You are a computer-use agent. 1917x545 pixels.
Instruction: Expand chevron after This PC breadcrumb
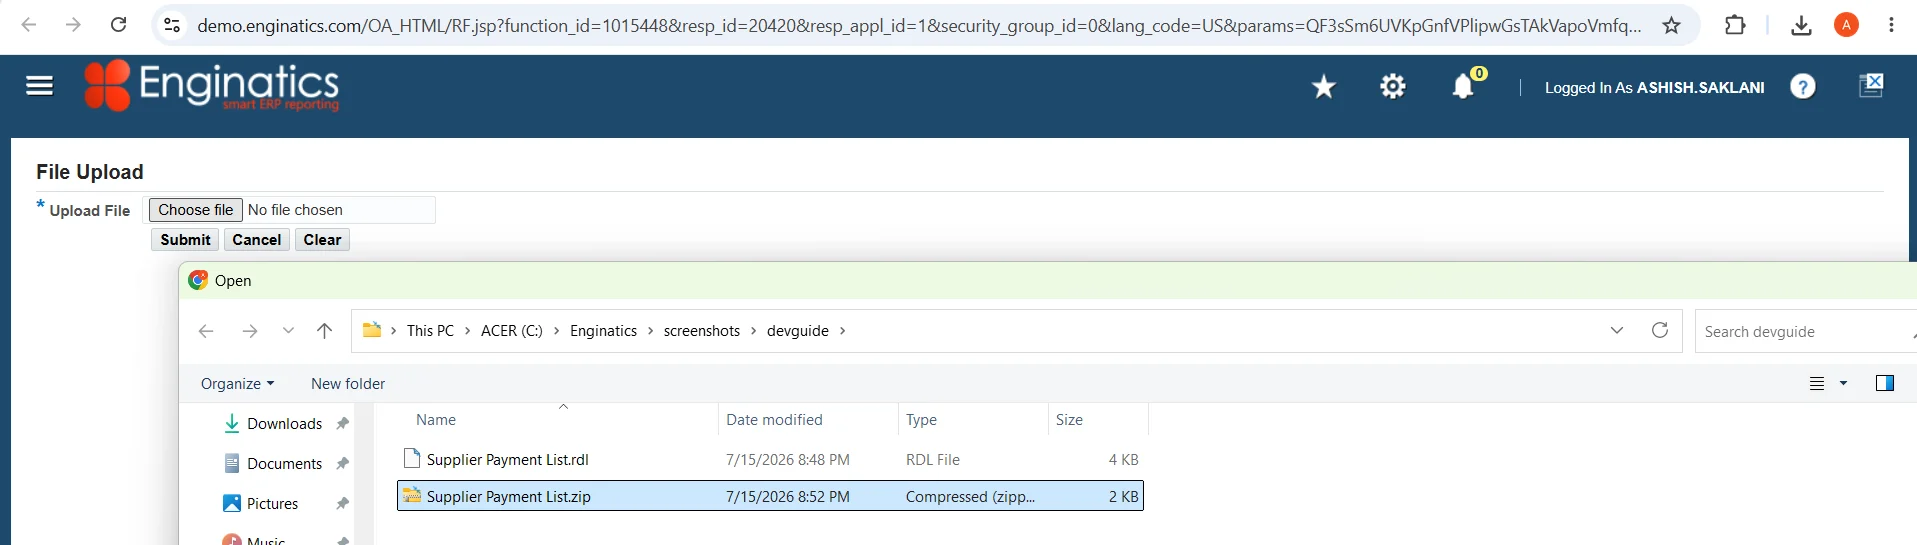tap(467, 331)
